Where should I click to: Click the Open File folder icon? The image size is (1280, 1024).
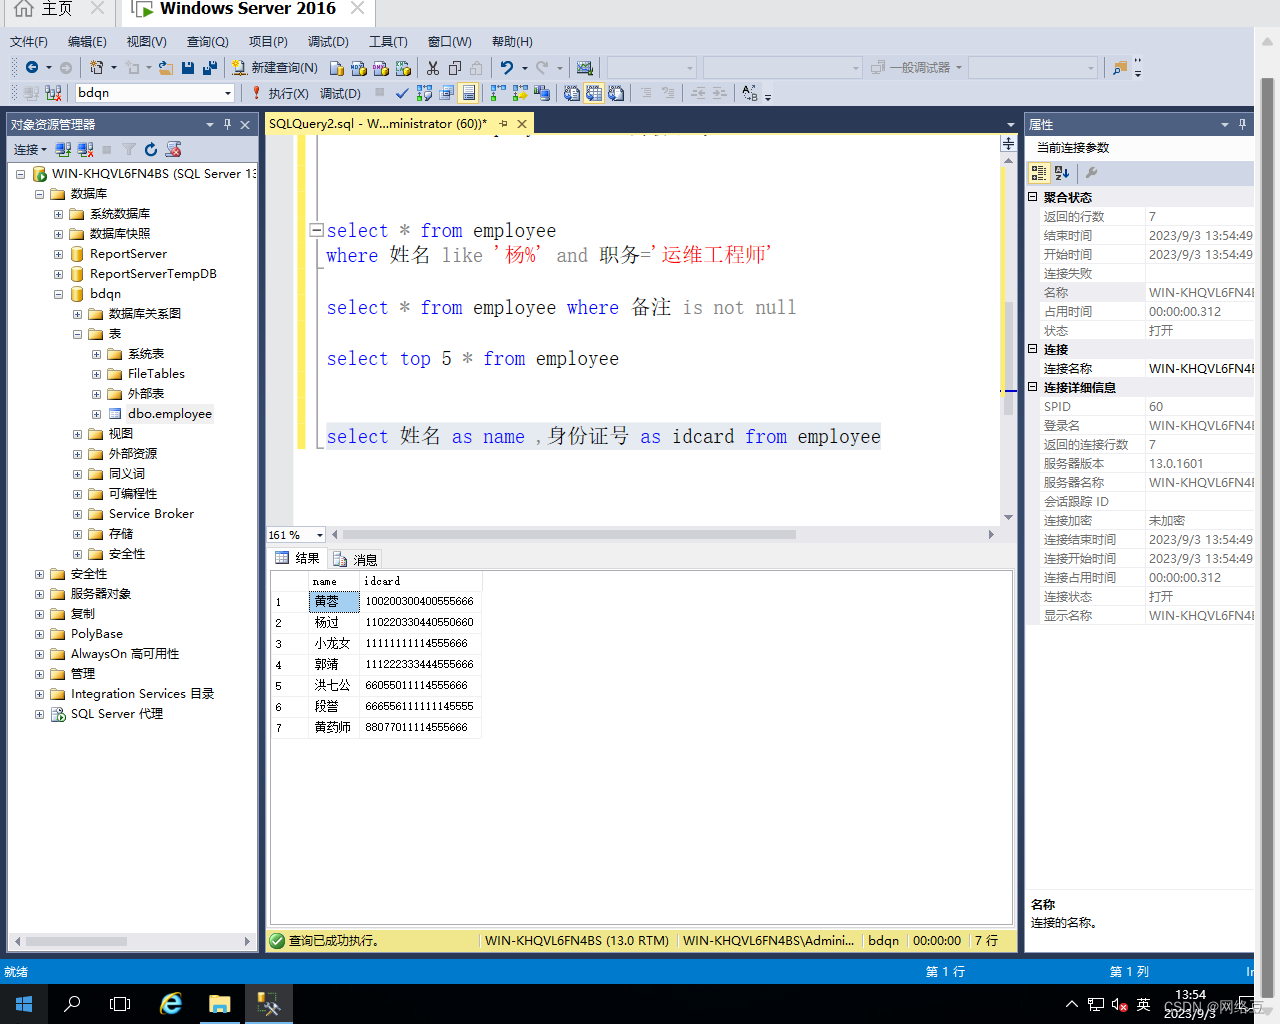point(166,67)
